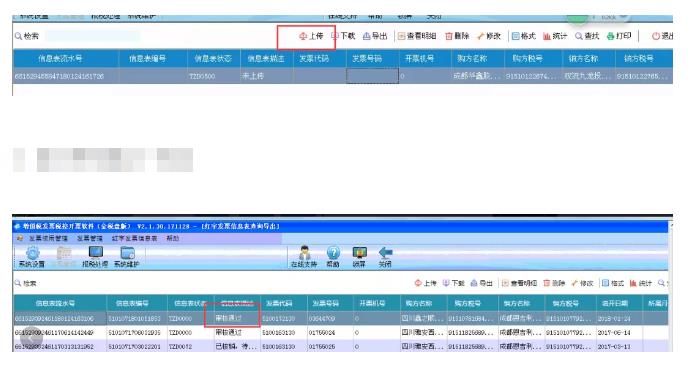Open 查看明细 details in the lower window toolbar

519,283
